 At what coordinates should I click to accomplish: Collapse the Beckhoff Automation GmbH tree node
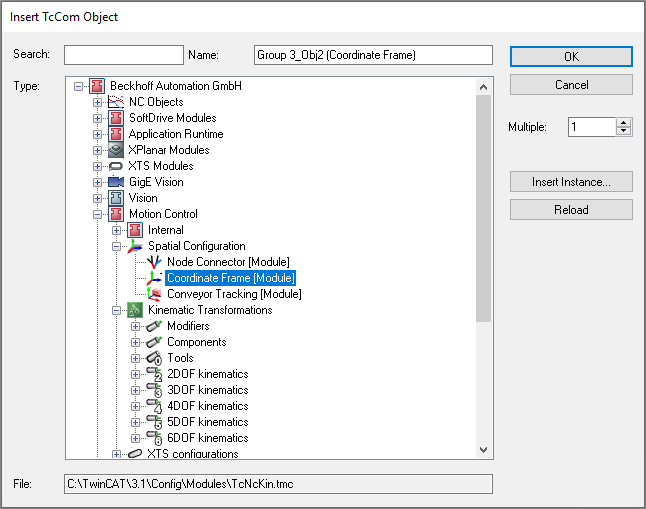point(78,86)
